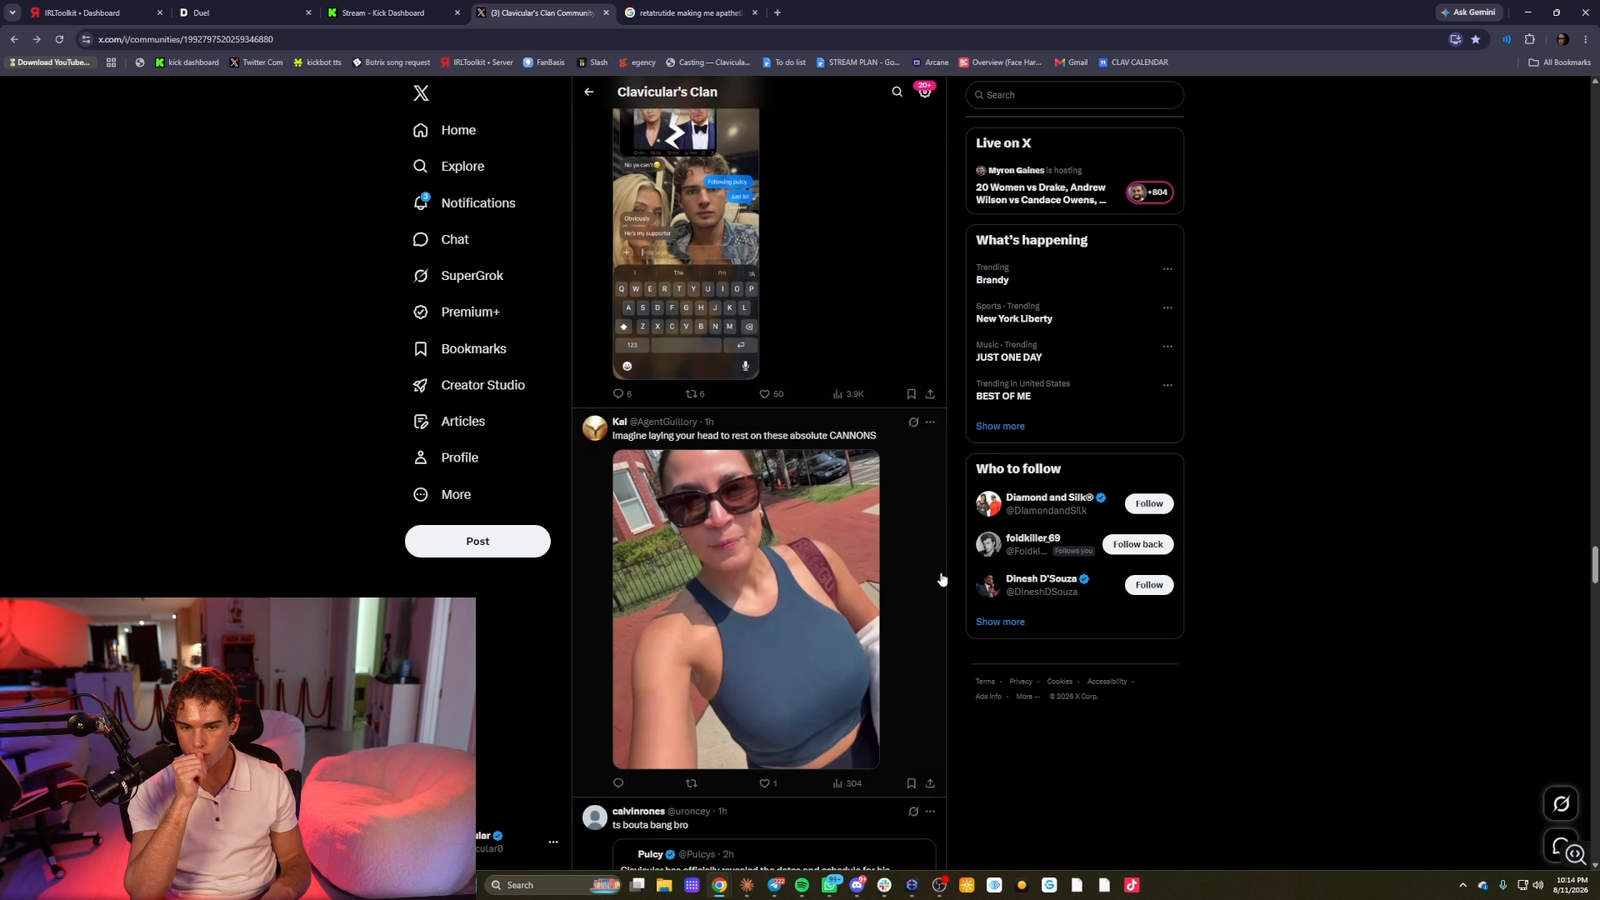Follow back foldkiller_69
This screenshot has width=1600, height=900.
pyautogui.click(x=1138, y=544)
